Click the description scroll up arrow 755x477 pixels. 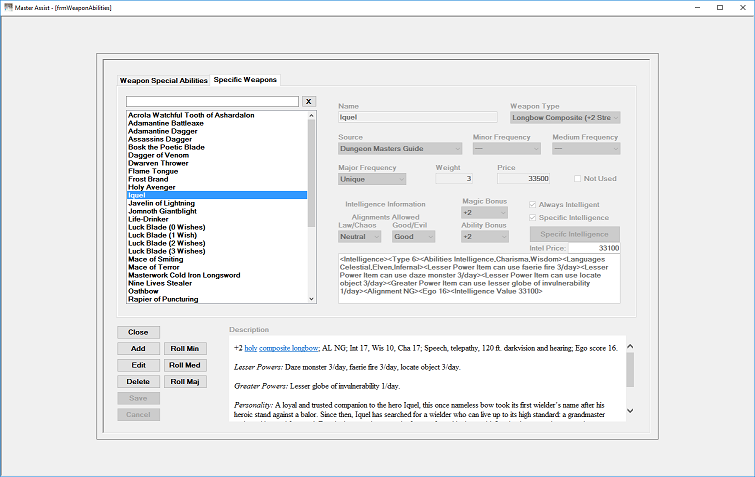(x=630, y=347)
